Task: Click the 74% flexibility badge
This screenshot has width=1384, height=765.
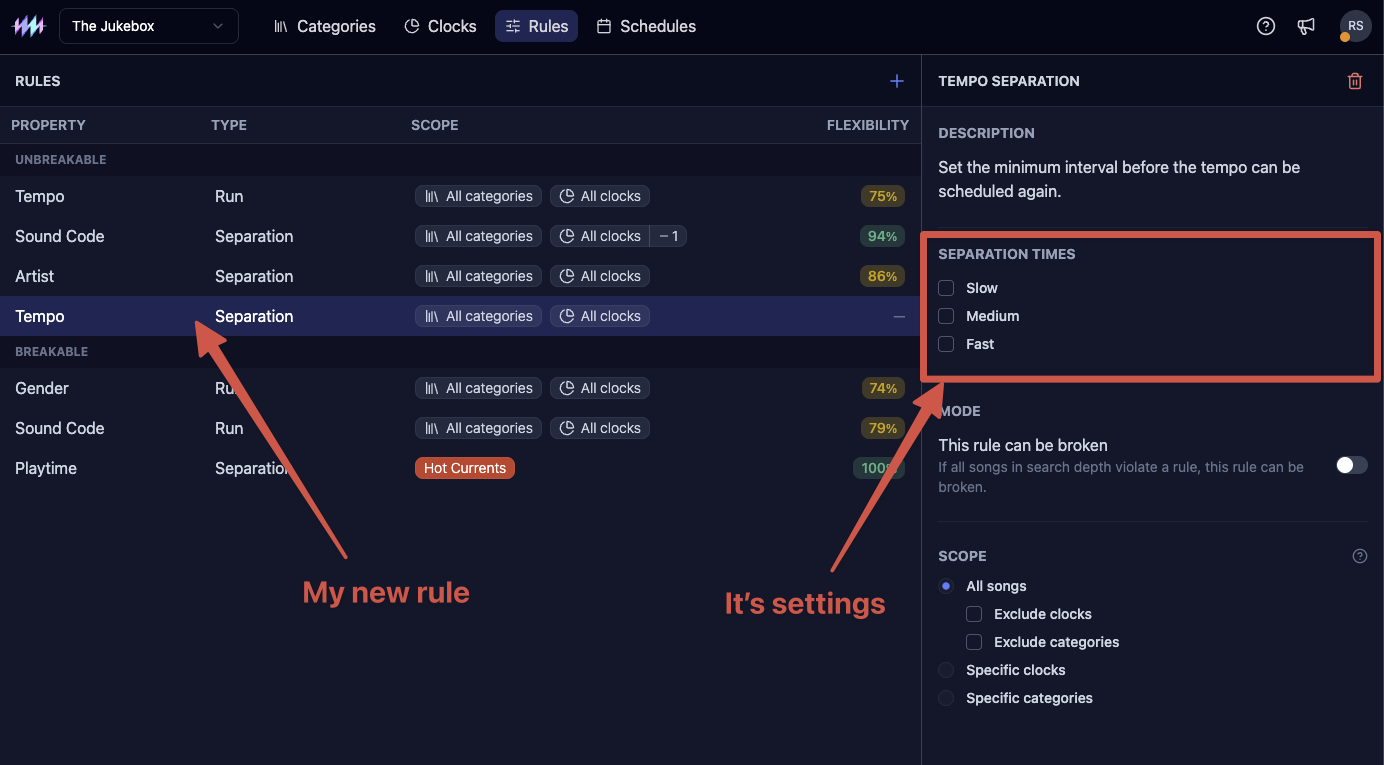Action: click(883, 388)
